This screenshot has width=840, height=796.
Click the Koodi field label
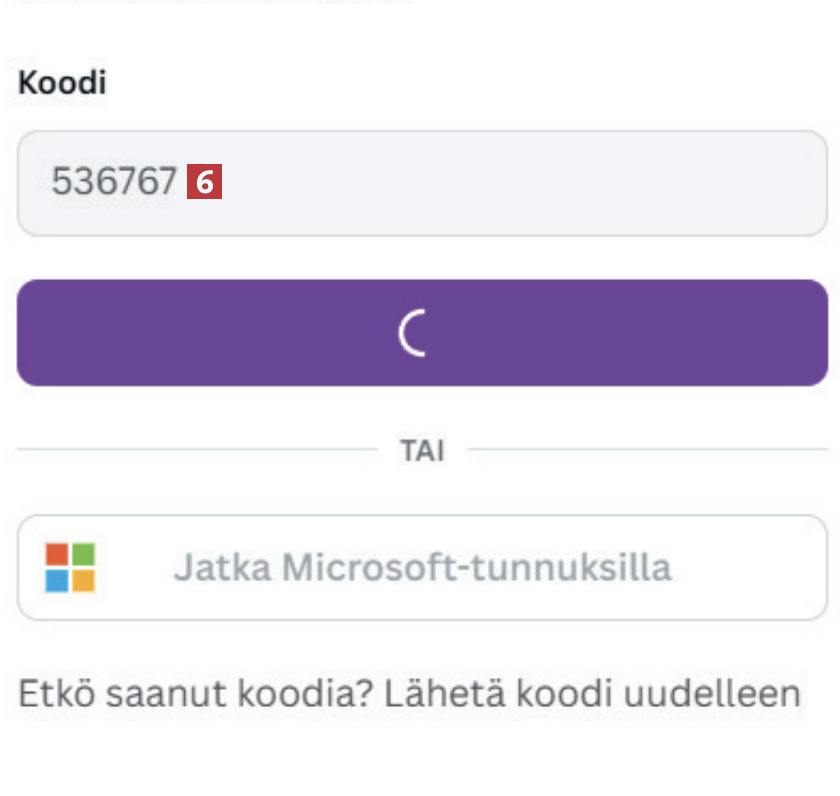pyautogui.click(x=62, y=83)
